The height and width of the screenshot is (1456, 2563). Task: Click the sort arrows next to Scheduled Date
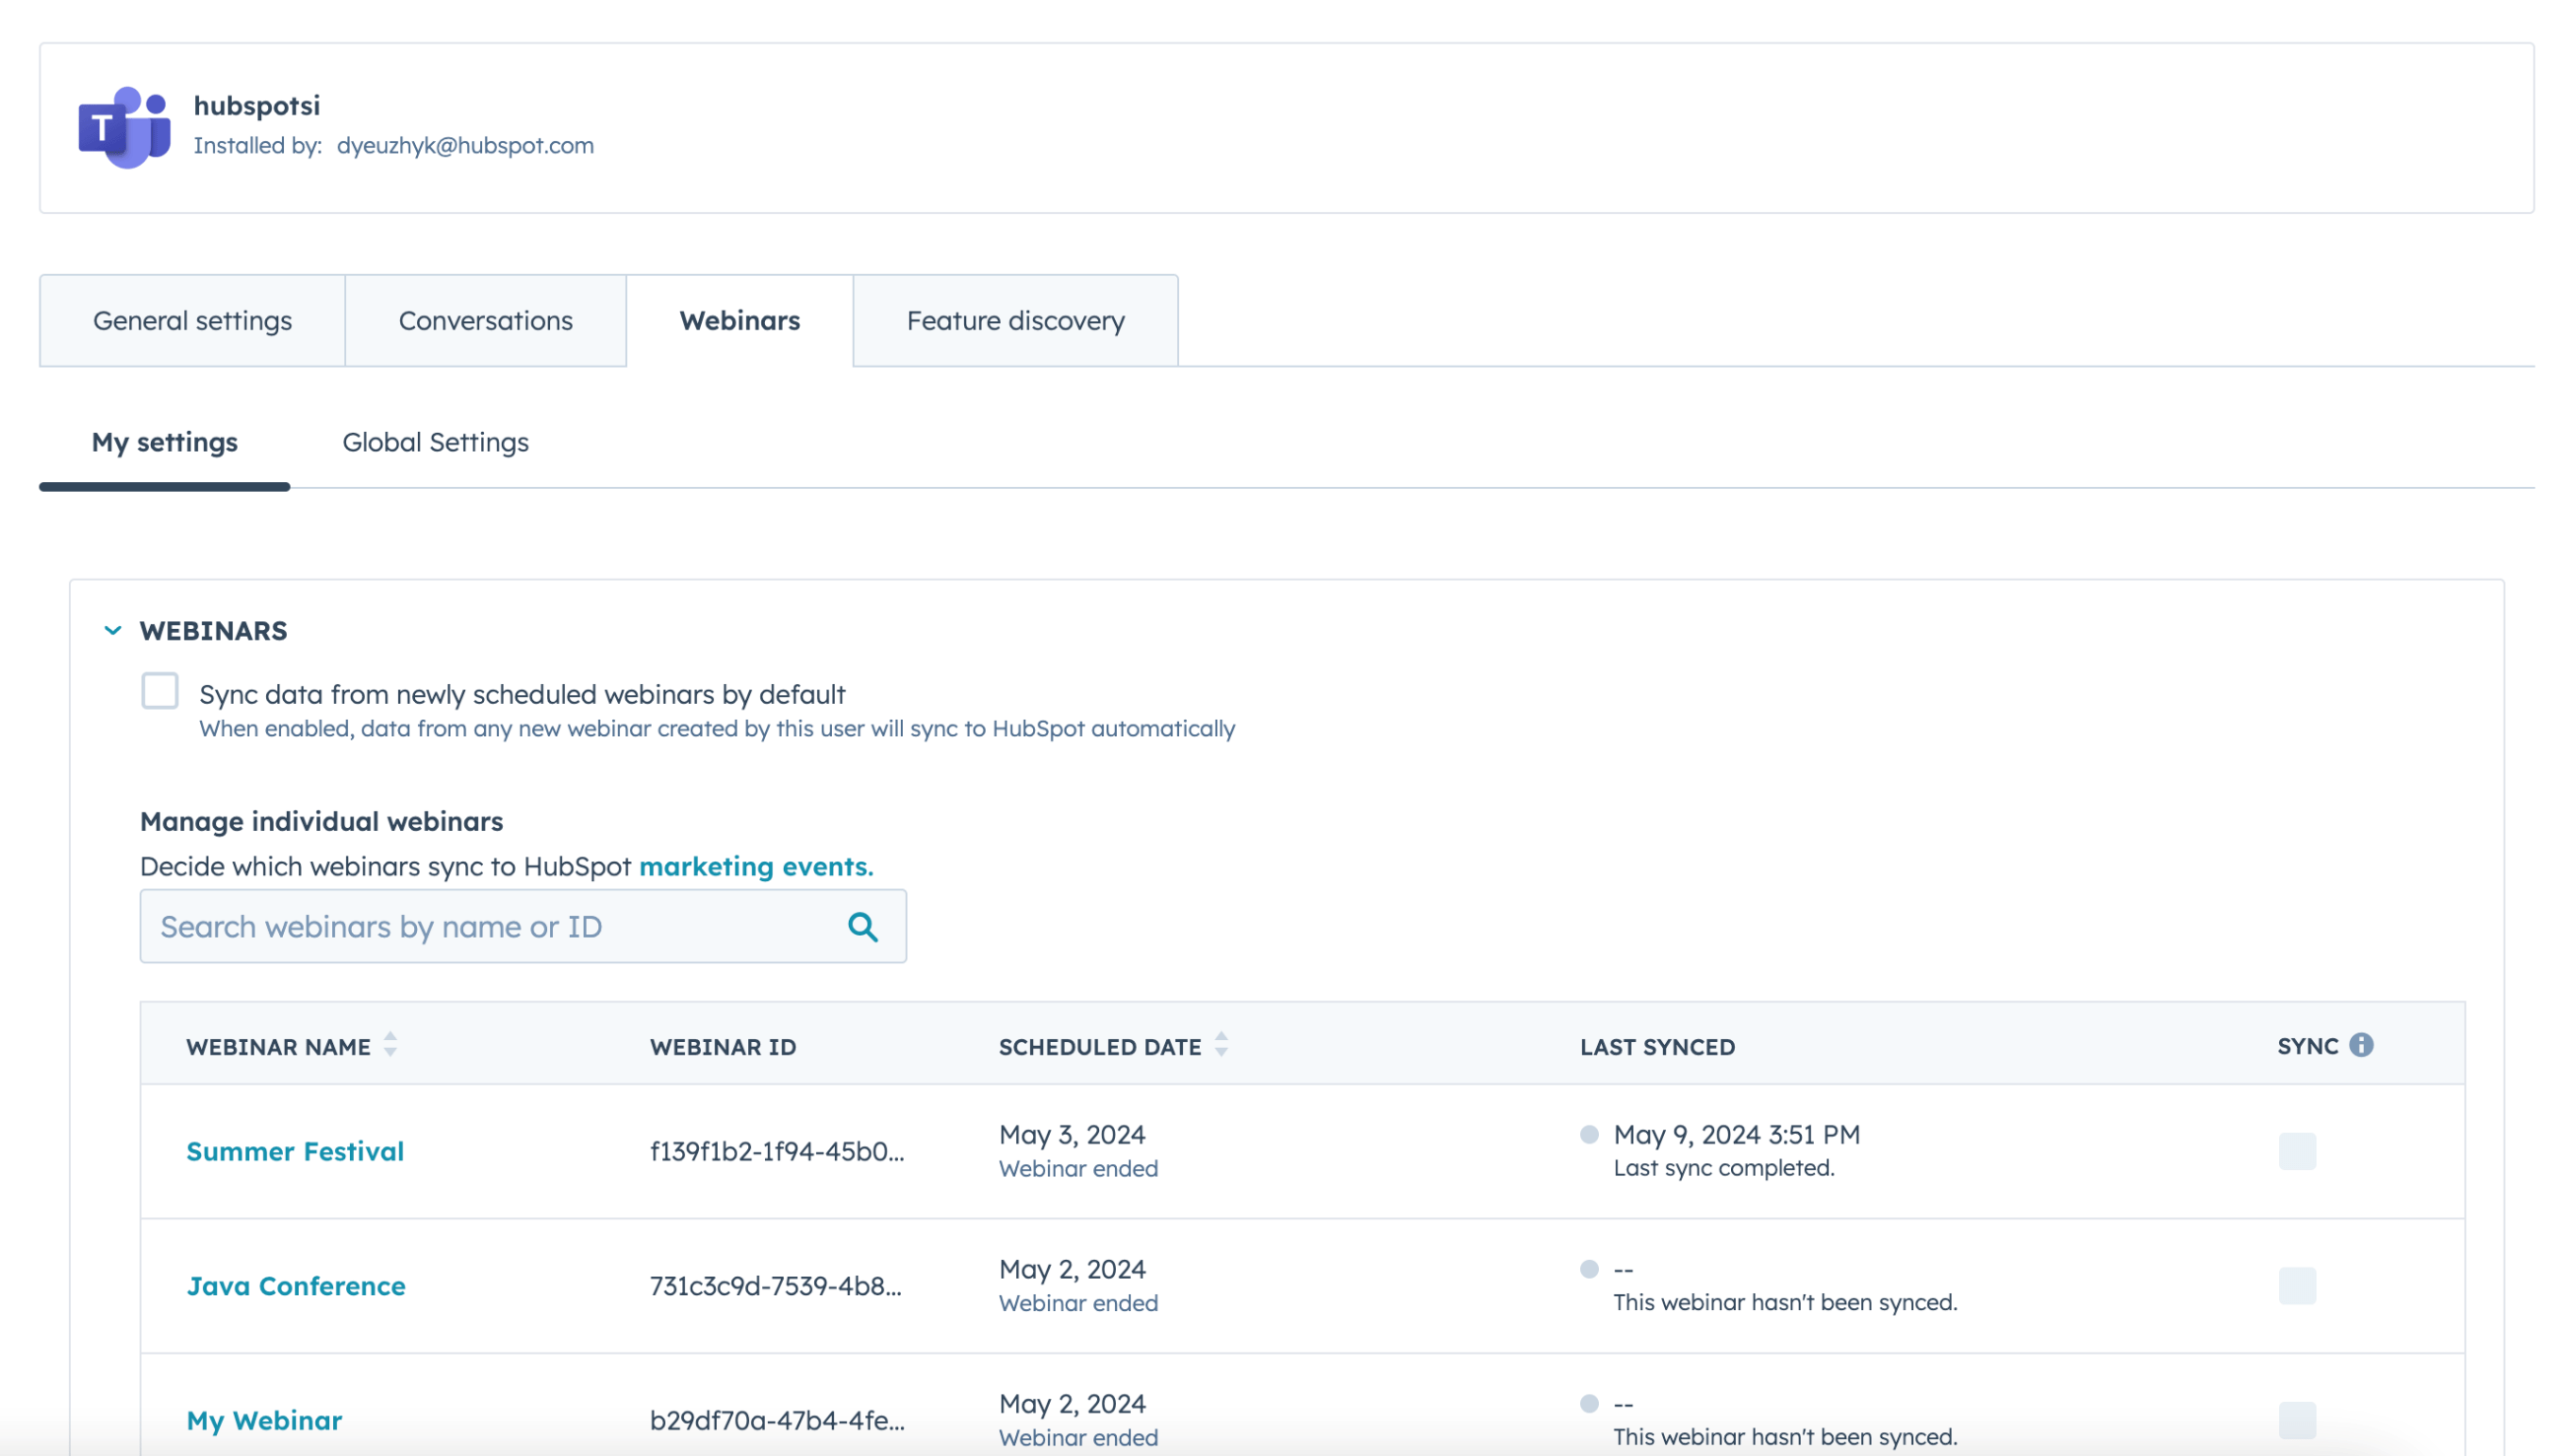click(1221, 1046)
